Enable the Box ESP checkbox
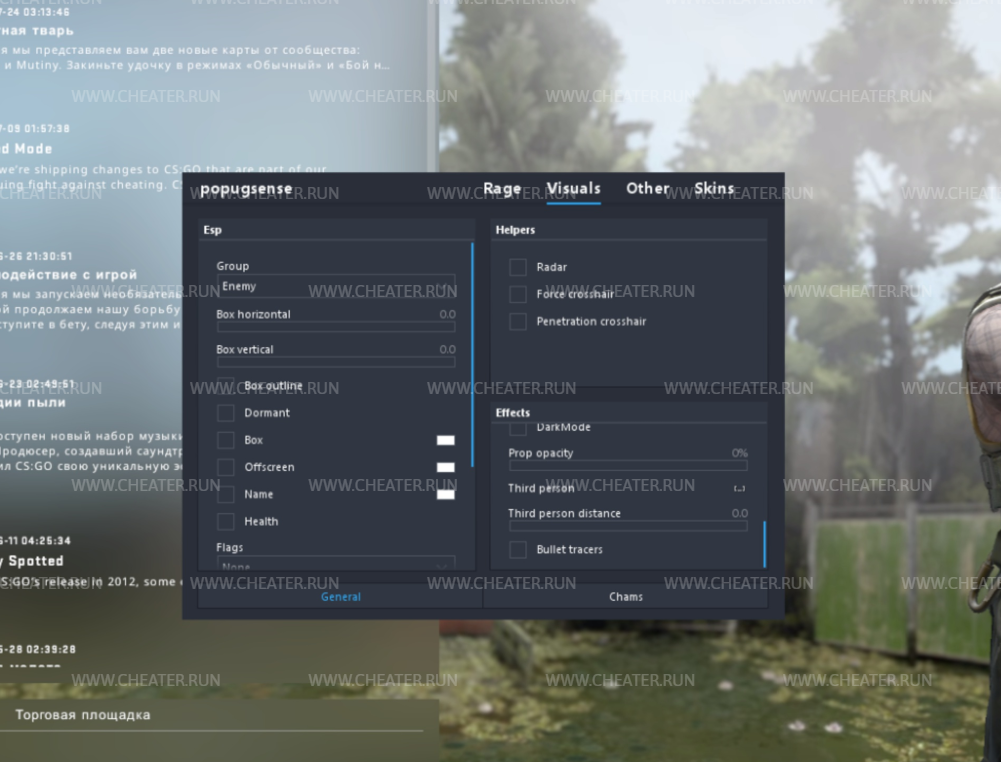This screenshot has height=762, width=1001. tap(225, 440)
